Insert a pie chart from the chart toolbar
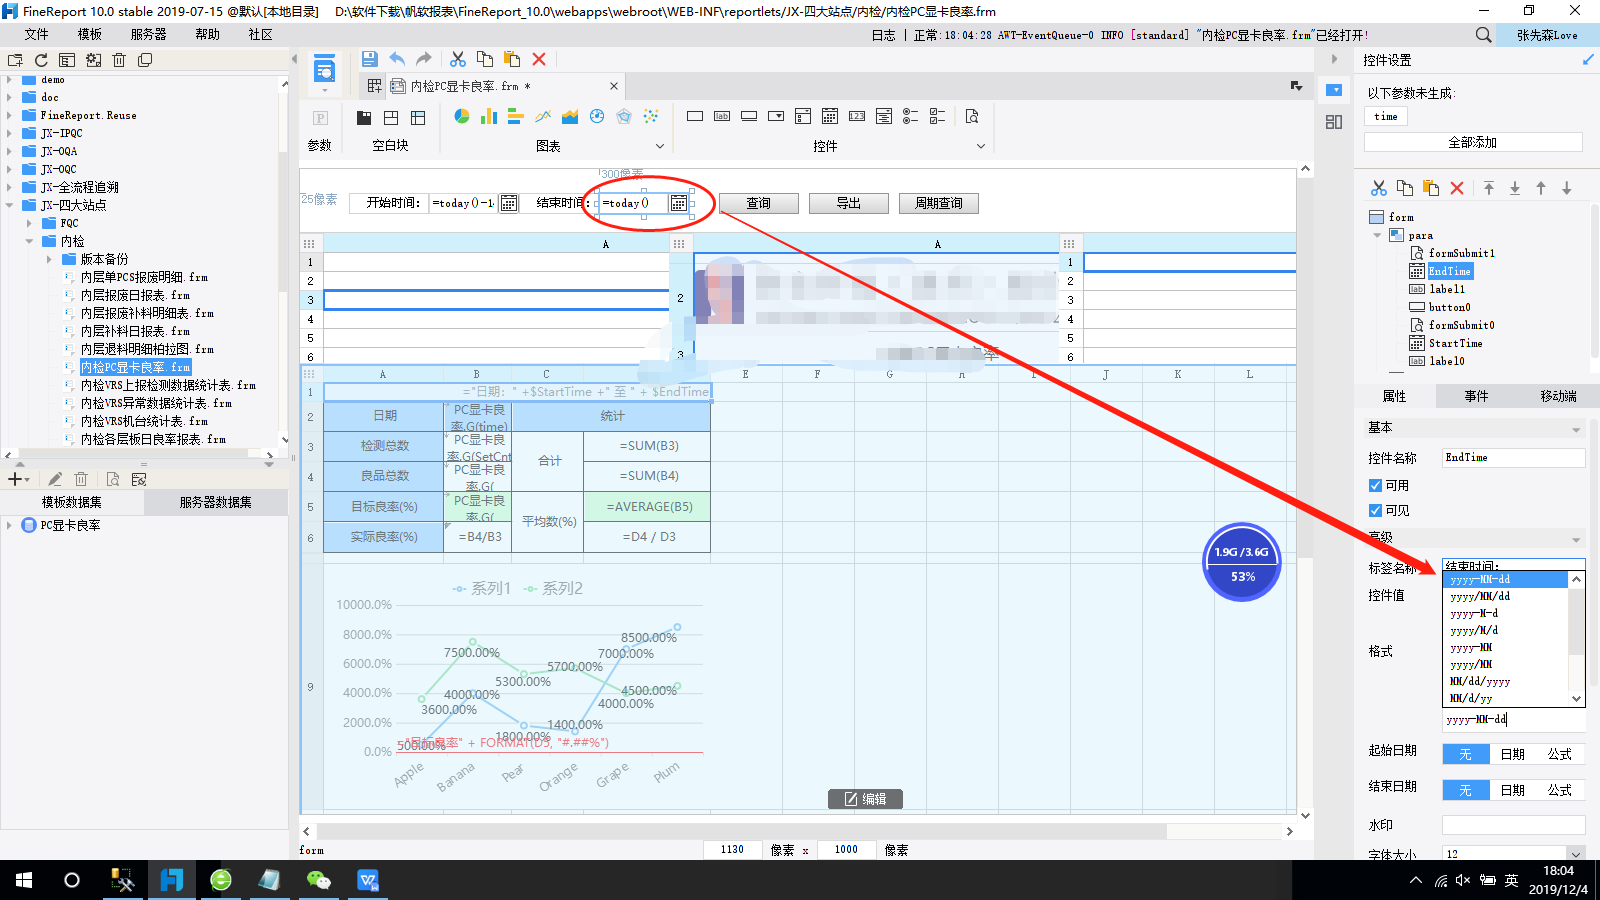Image resolution: width=1600 pixels, height=900 pixels. pyautogui.click(x=462, y=116)
